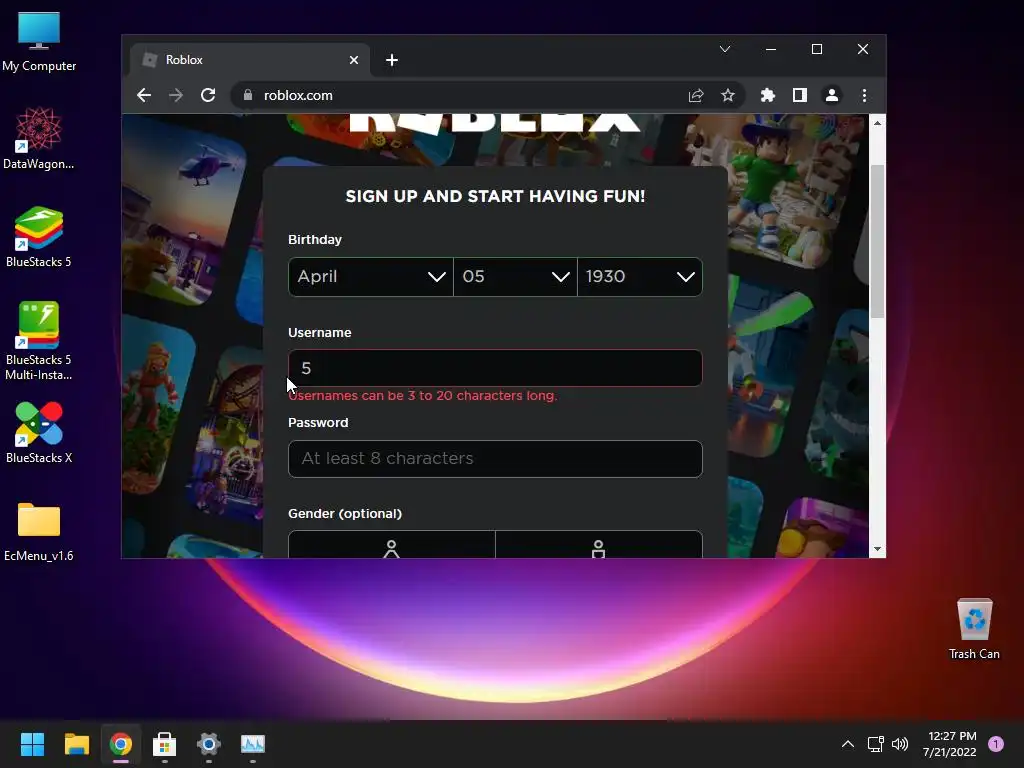
Task: Select BlueStacks 5 Multi-Instance shortcut
Action: (39, 341)
